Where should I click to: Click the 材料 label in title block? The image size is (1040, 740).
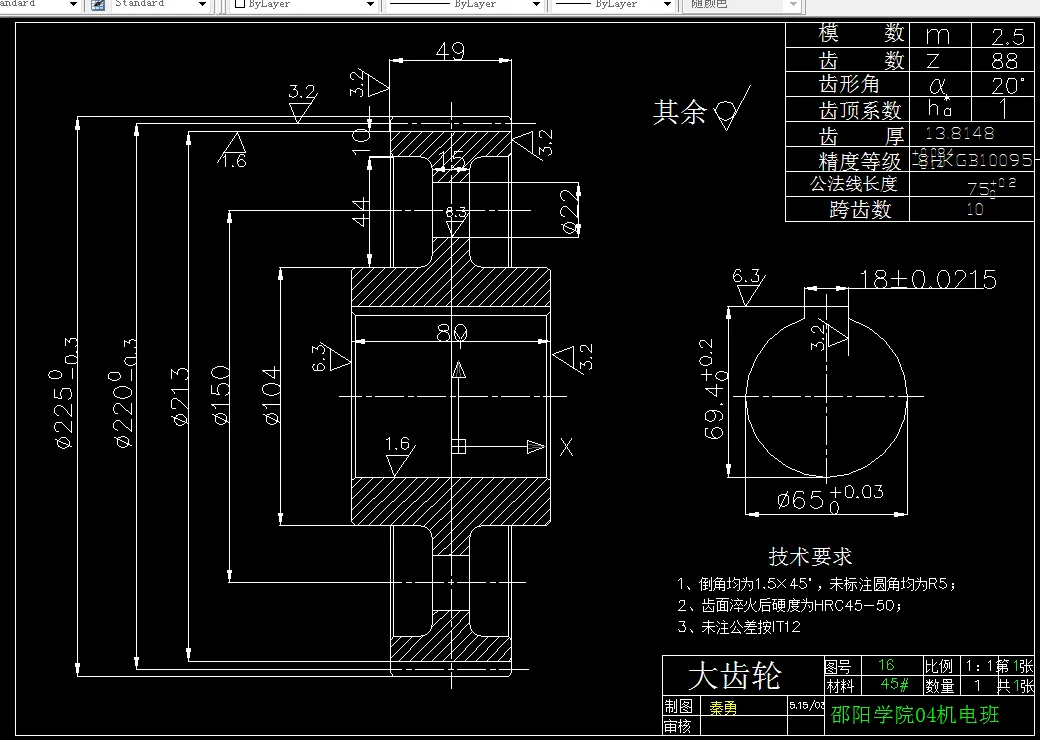(x=840, y=686)
